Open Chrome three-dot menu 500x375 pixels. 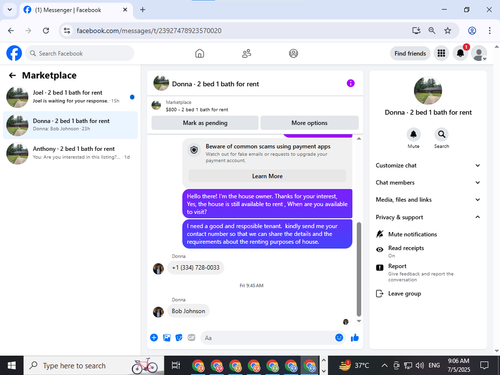point(489,31)
